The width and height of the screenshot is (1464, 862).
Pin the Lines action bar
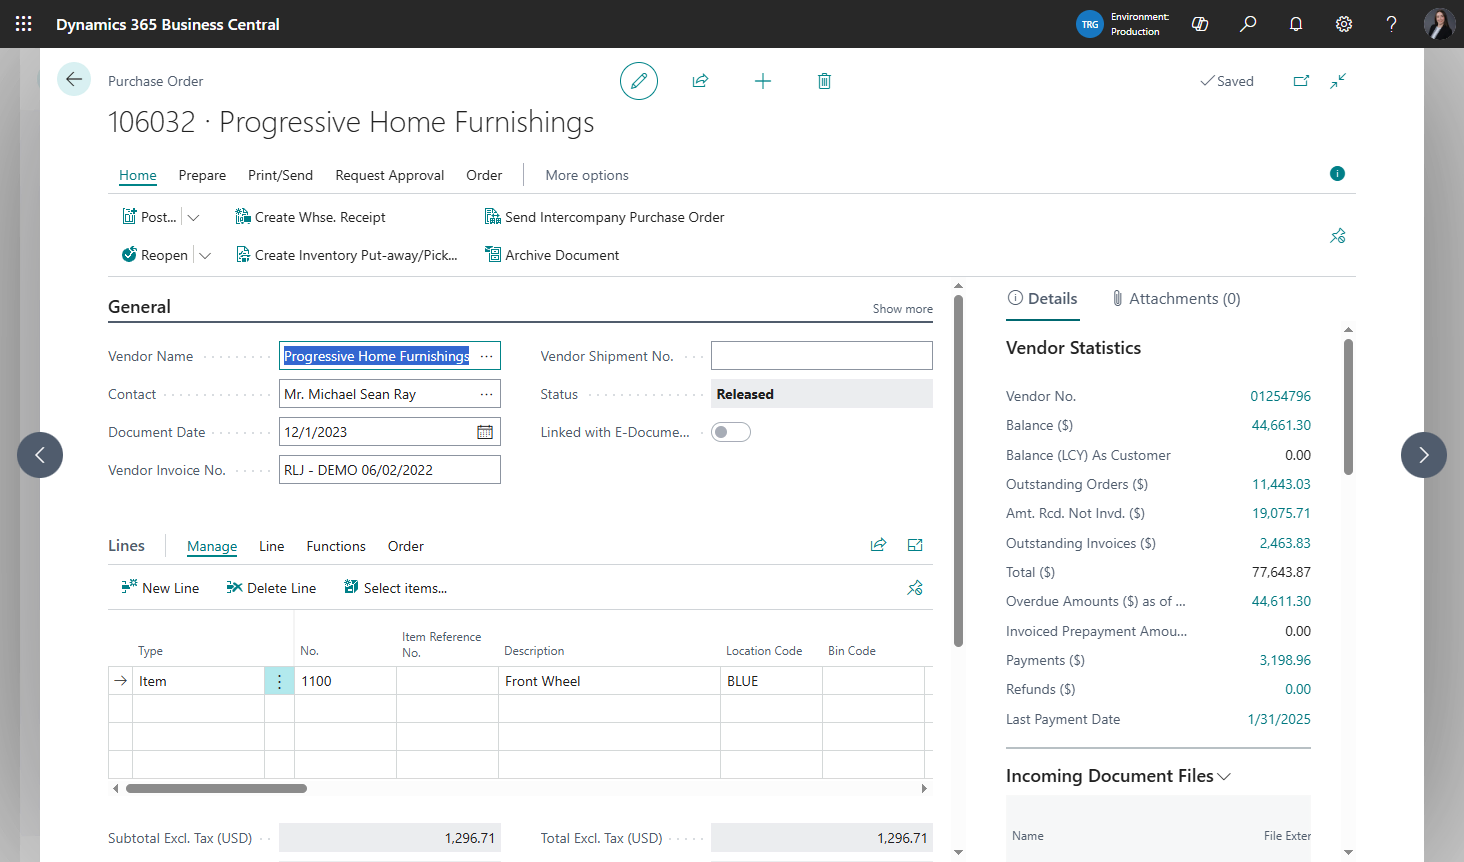point(915,588)
